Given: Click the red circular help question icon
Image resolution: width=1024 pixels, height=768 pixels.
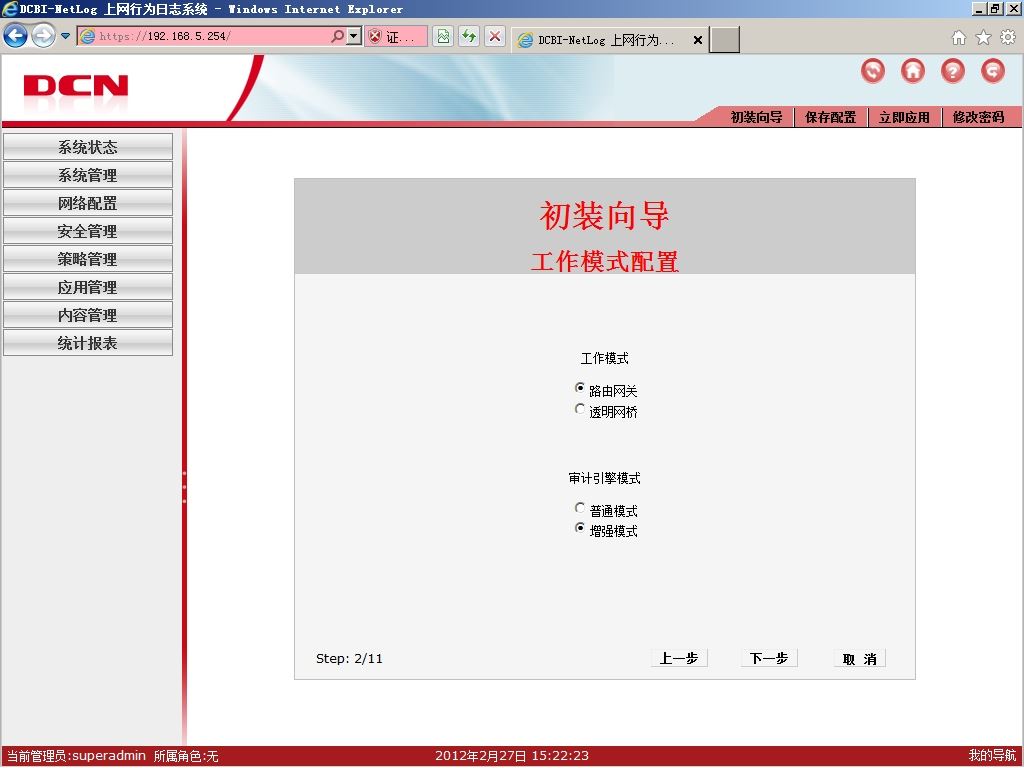Looking at the screenshot, I should pyautogui.click(x=953, y=71).
